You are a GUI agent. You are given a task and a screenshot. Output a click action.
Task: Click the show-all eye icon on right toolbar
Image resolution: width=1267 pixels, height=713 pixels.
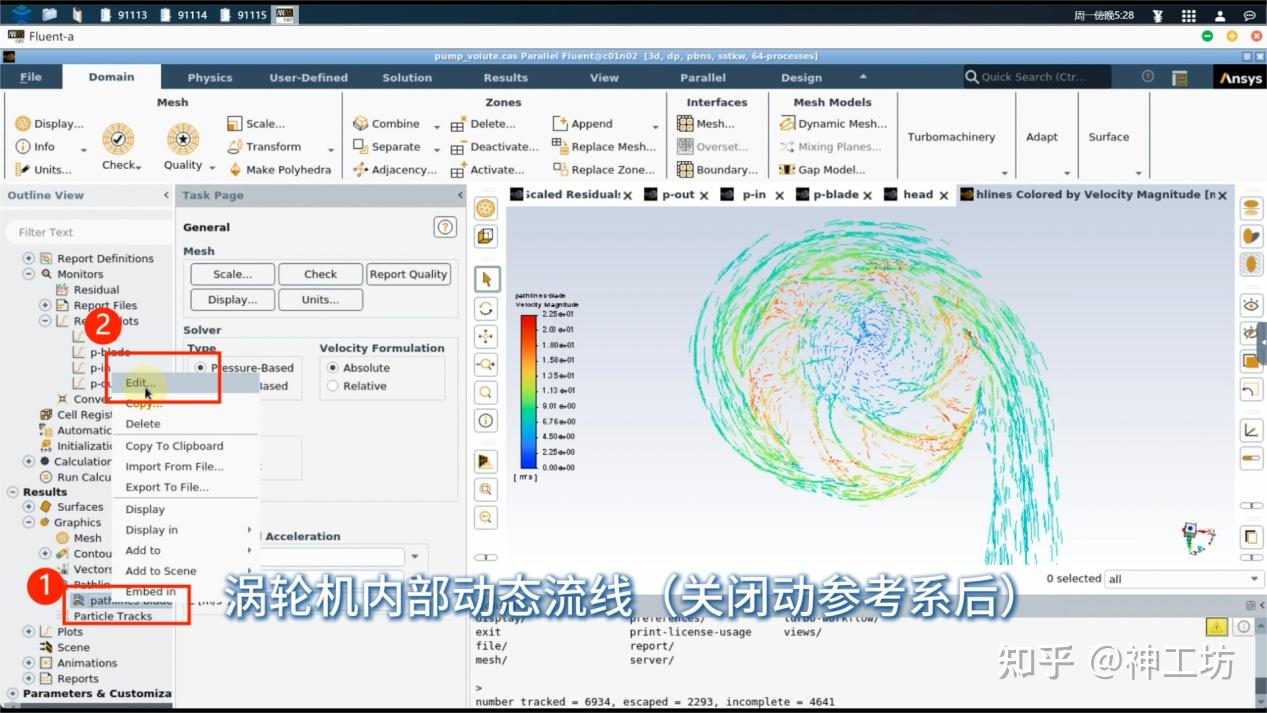(1251, 304)
